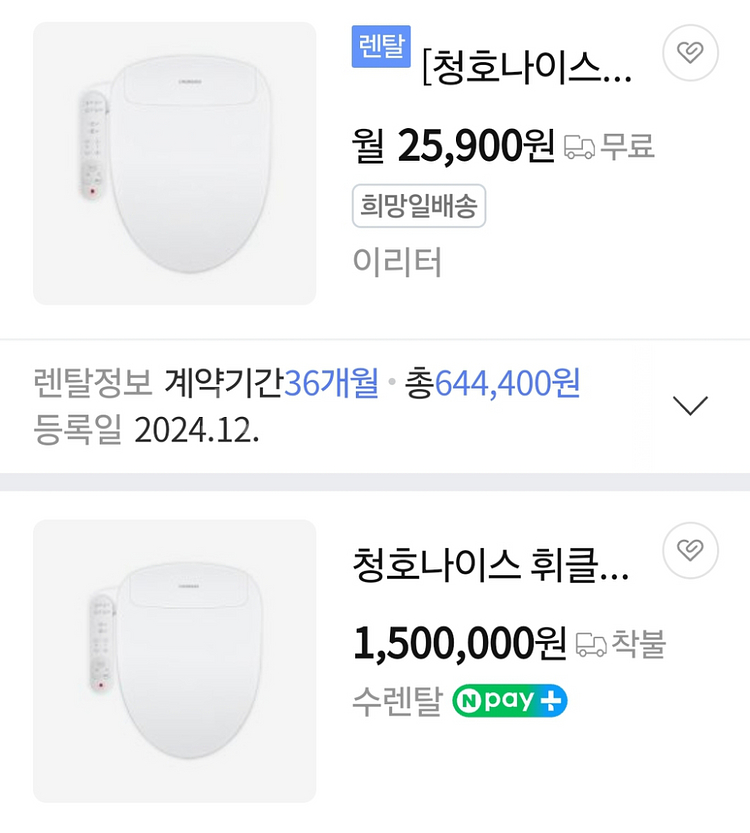Open the first bidet product thumbnail
The image size is (750, 833).
tap(175, 163)
